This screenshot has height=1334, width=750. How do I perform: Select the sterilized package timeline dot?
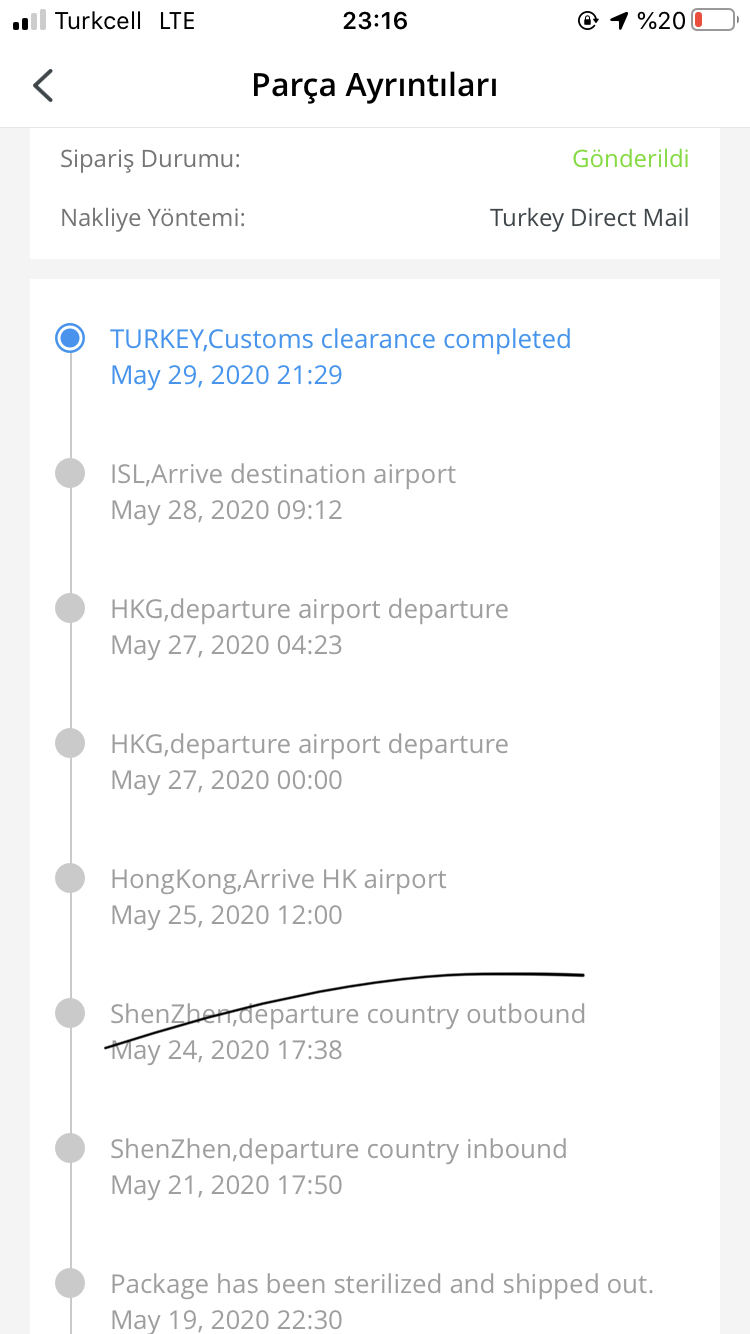click(x=70, y=1283)
